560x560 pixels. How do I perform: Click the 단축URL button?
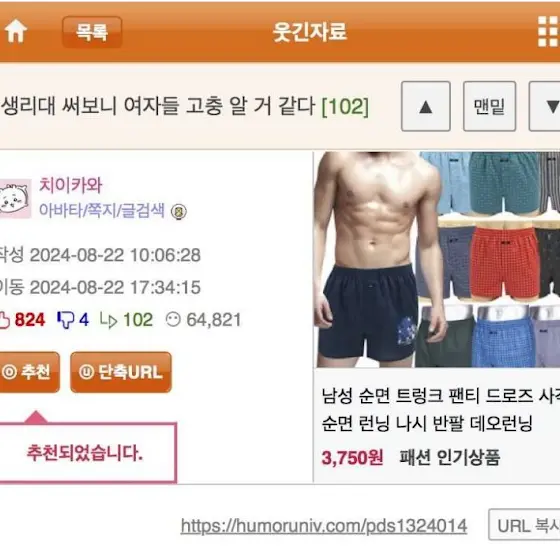pos(121,372)
